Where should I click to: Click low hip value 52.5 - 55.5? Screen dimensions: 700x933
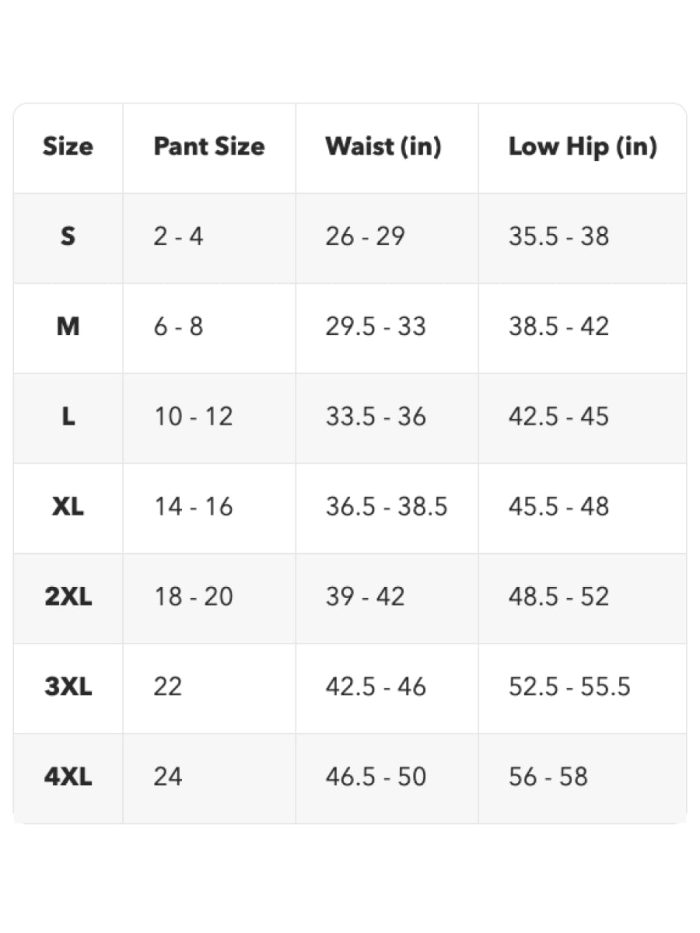[x=569, y=687]
